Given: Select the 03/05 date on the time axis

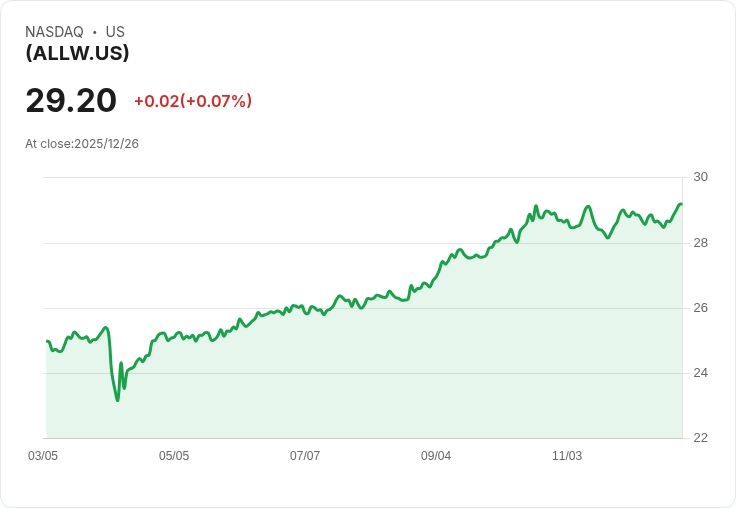Looking at the screenshot, I should [x=43, y=456].
